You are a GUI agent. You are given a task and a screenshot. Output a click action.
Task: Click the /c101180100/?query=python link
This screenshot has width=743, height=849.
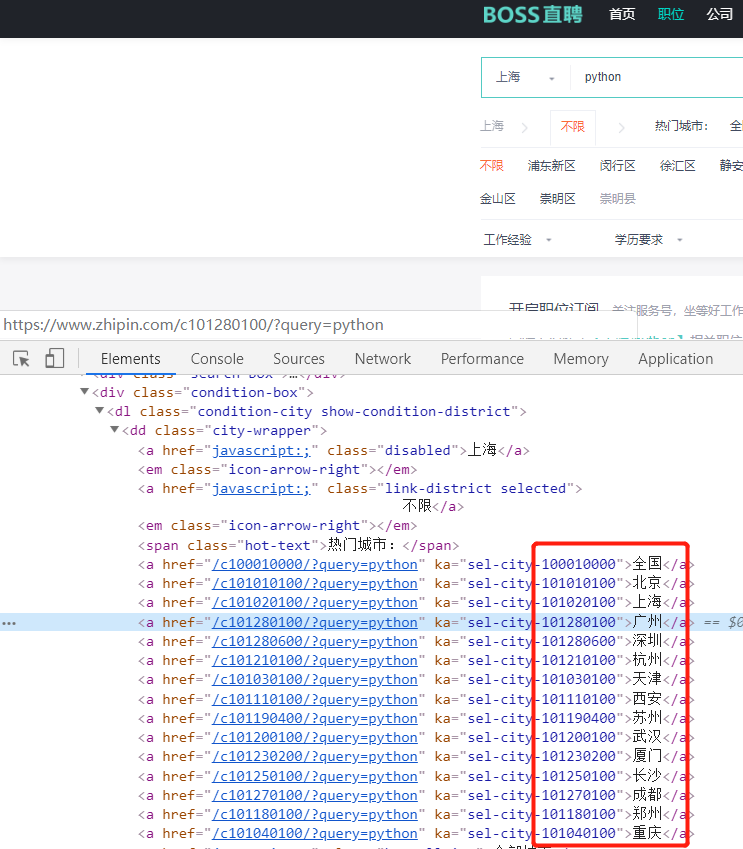click(x=315, y=814)
